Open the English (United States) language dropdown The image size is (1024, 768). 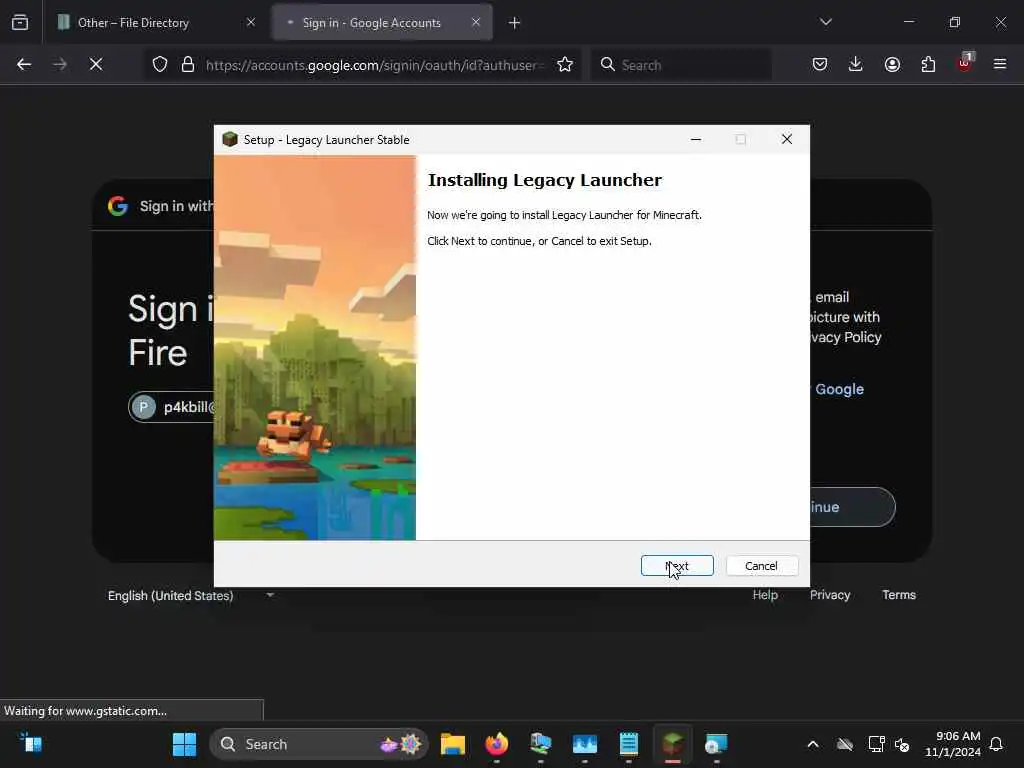click(x=190, y=596)
